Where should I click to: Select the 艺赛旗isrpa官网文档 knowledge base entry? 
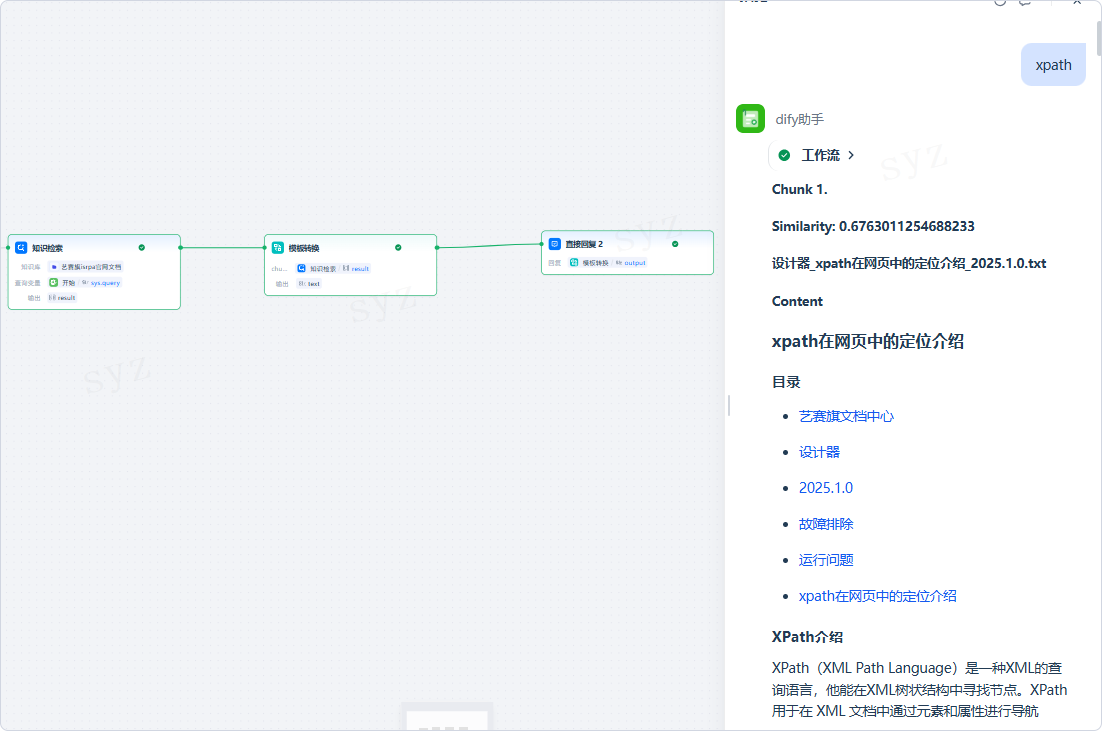(x=86, y=267)
